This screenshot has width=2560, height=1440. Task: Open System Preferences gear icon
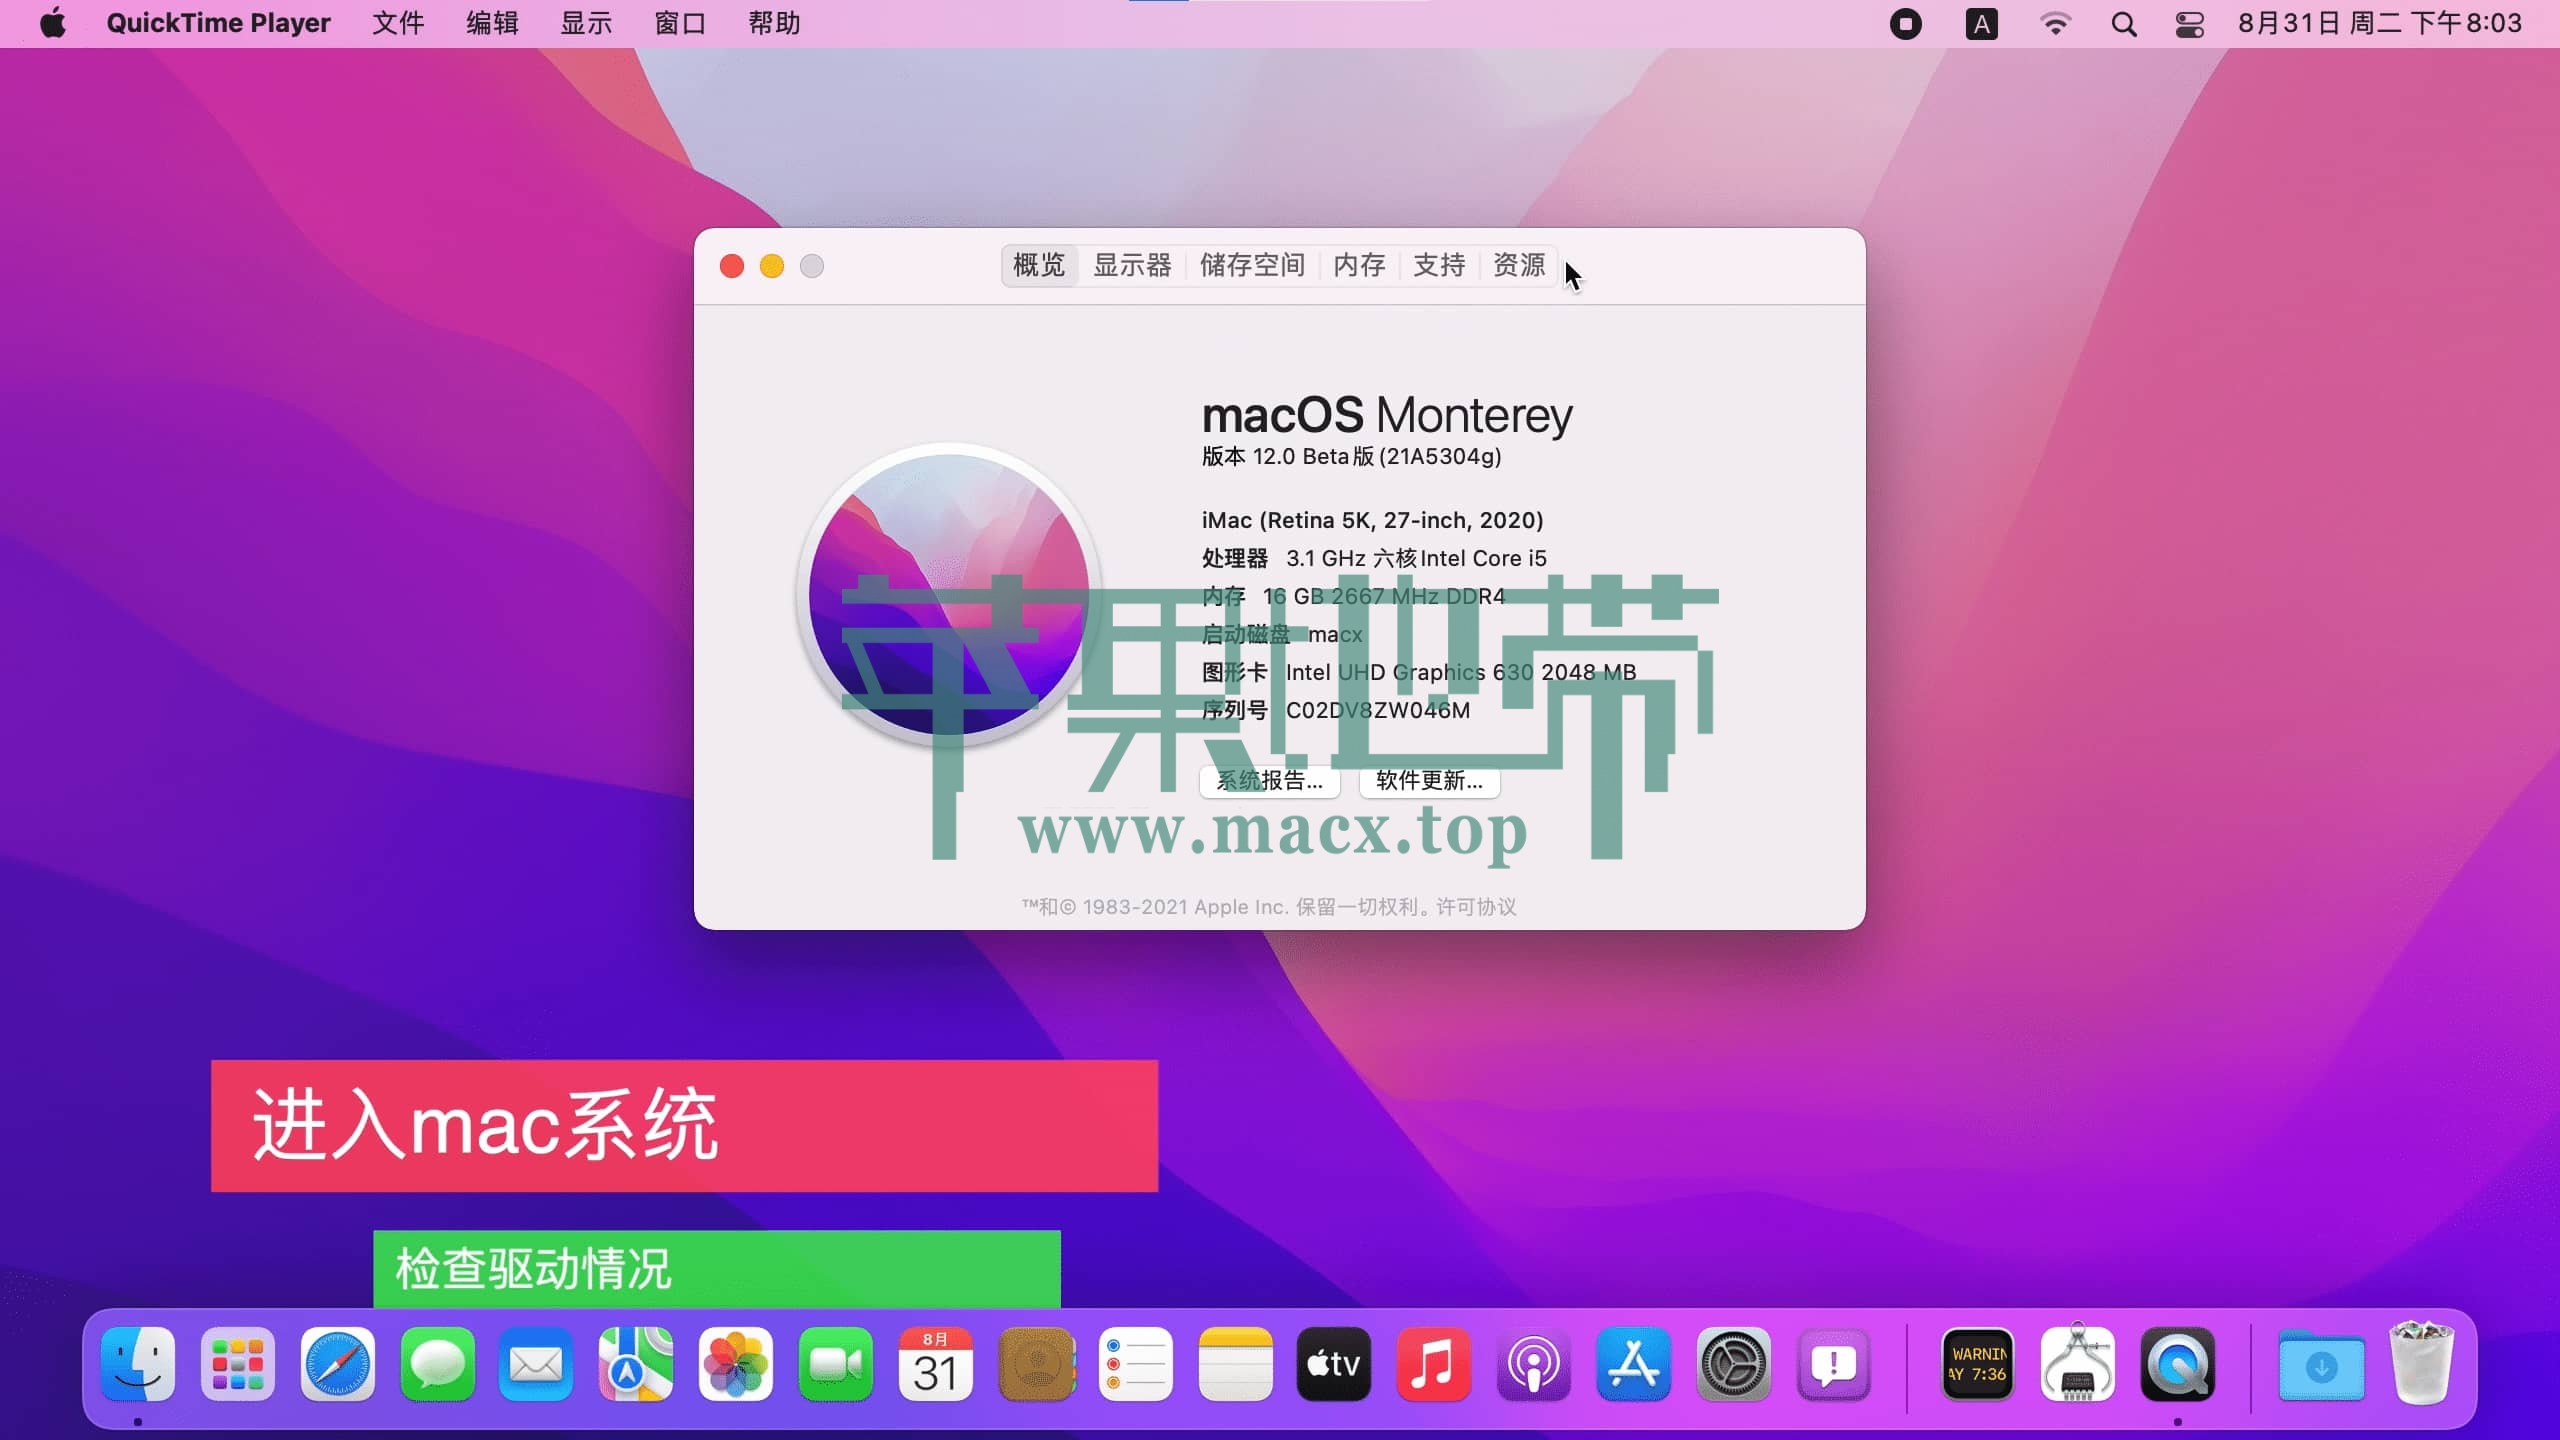pyautogui.click(x=1733, y=1364)
